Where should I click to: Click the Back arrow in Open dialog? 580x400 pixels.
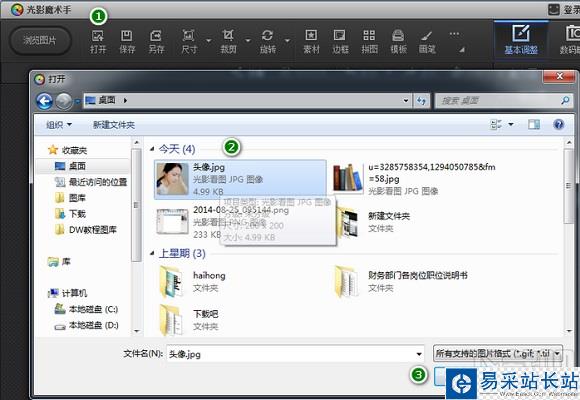point(44,101)
